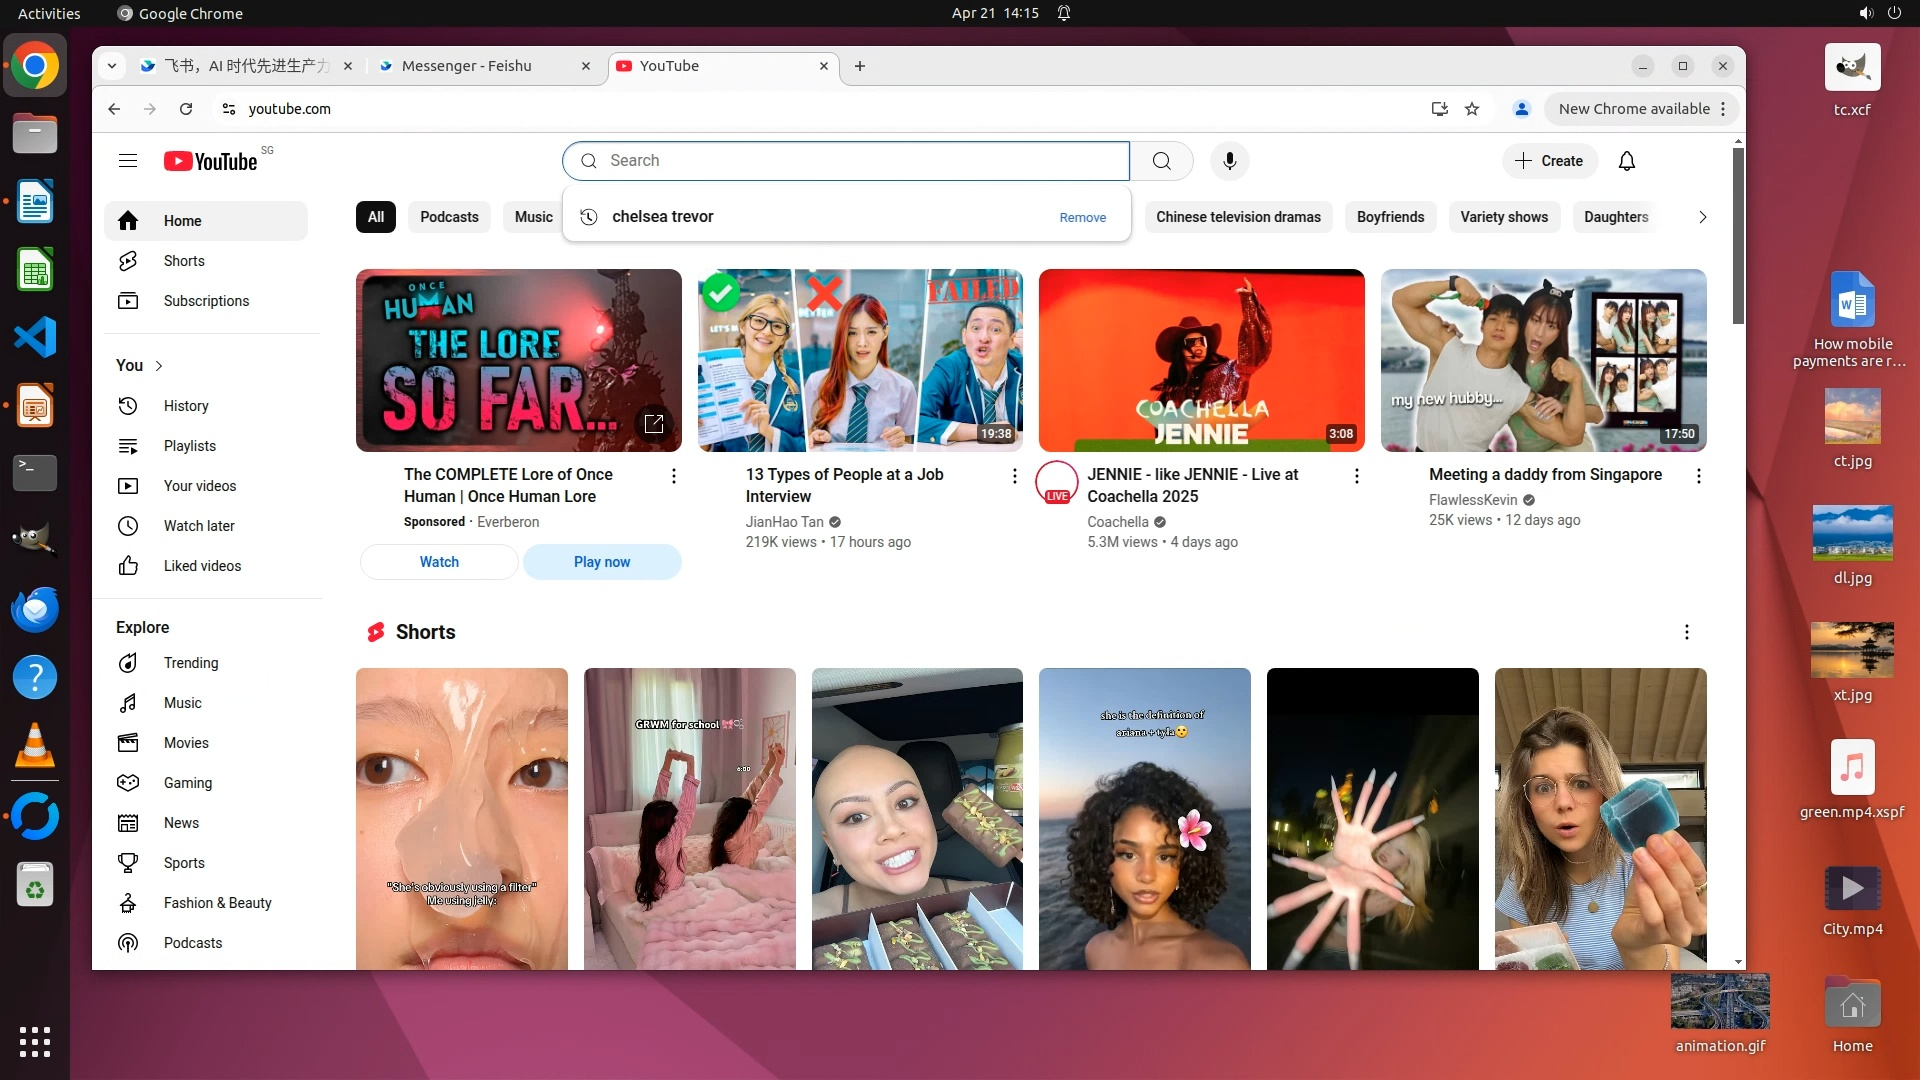Screen dimensions: 1920x1080
Task: Open the Chrome tab search dropdown
Action: tap(112, 66)
